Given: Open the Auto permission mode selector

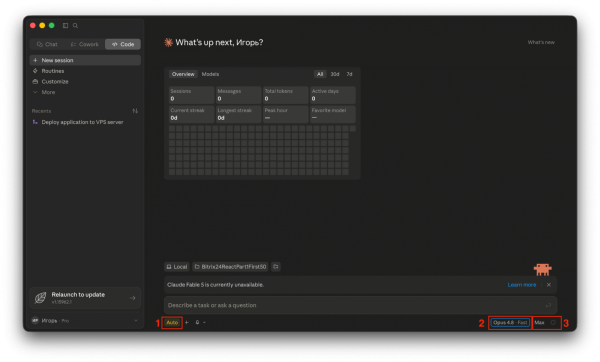Looking at the screenshot, I should pos(172,323).
